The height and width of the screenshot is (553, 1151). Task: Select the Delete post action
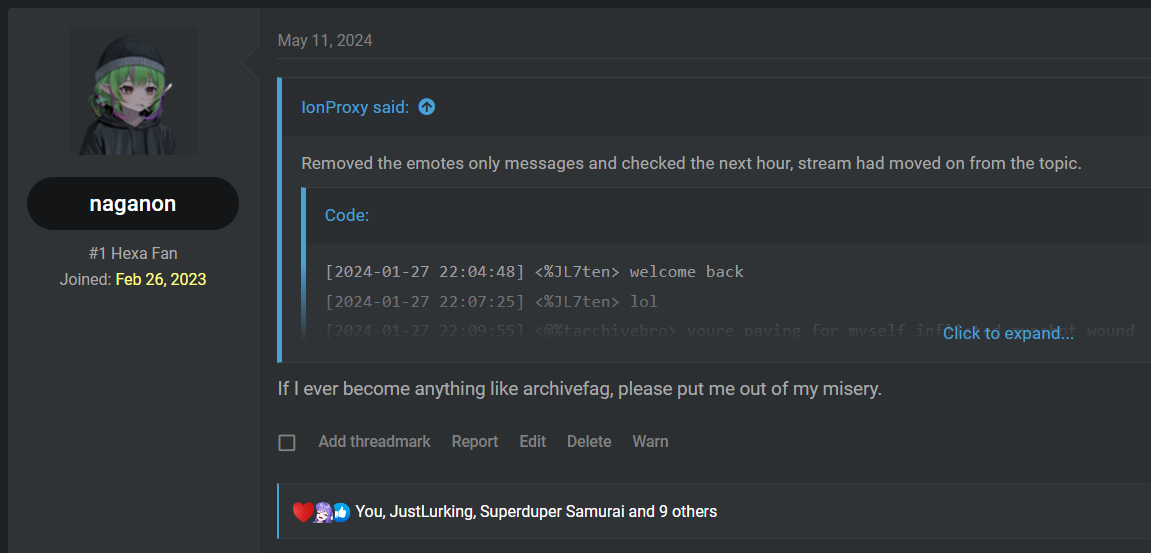point(589,441)
